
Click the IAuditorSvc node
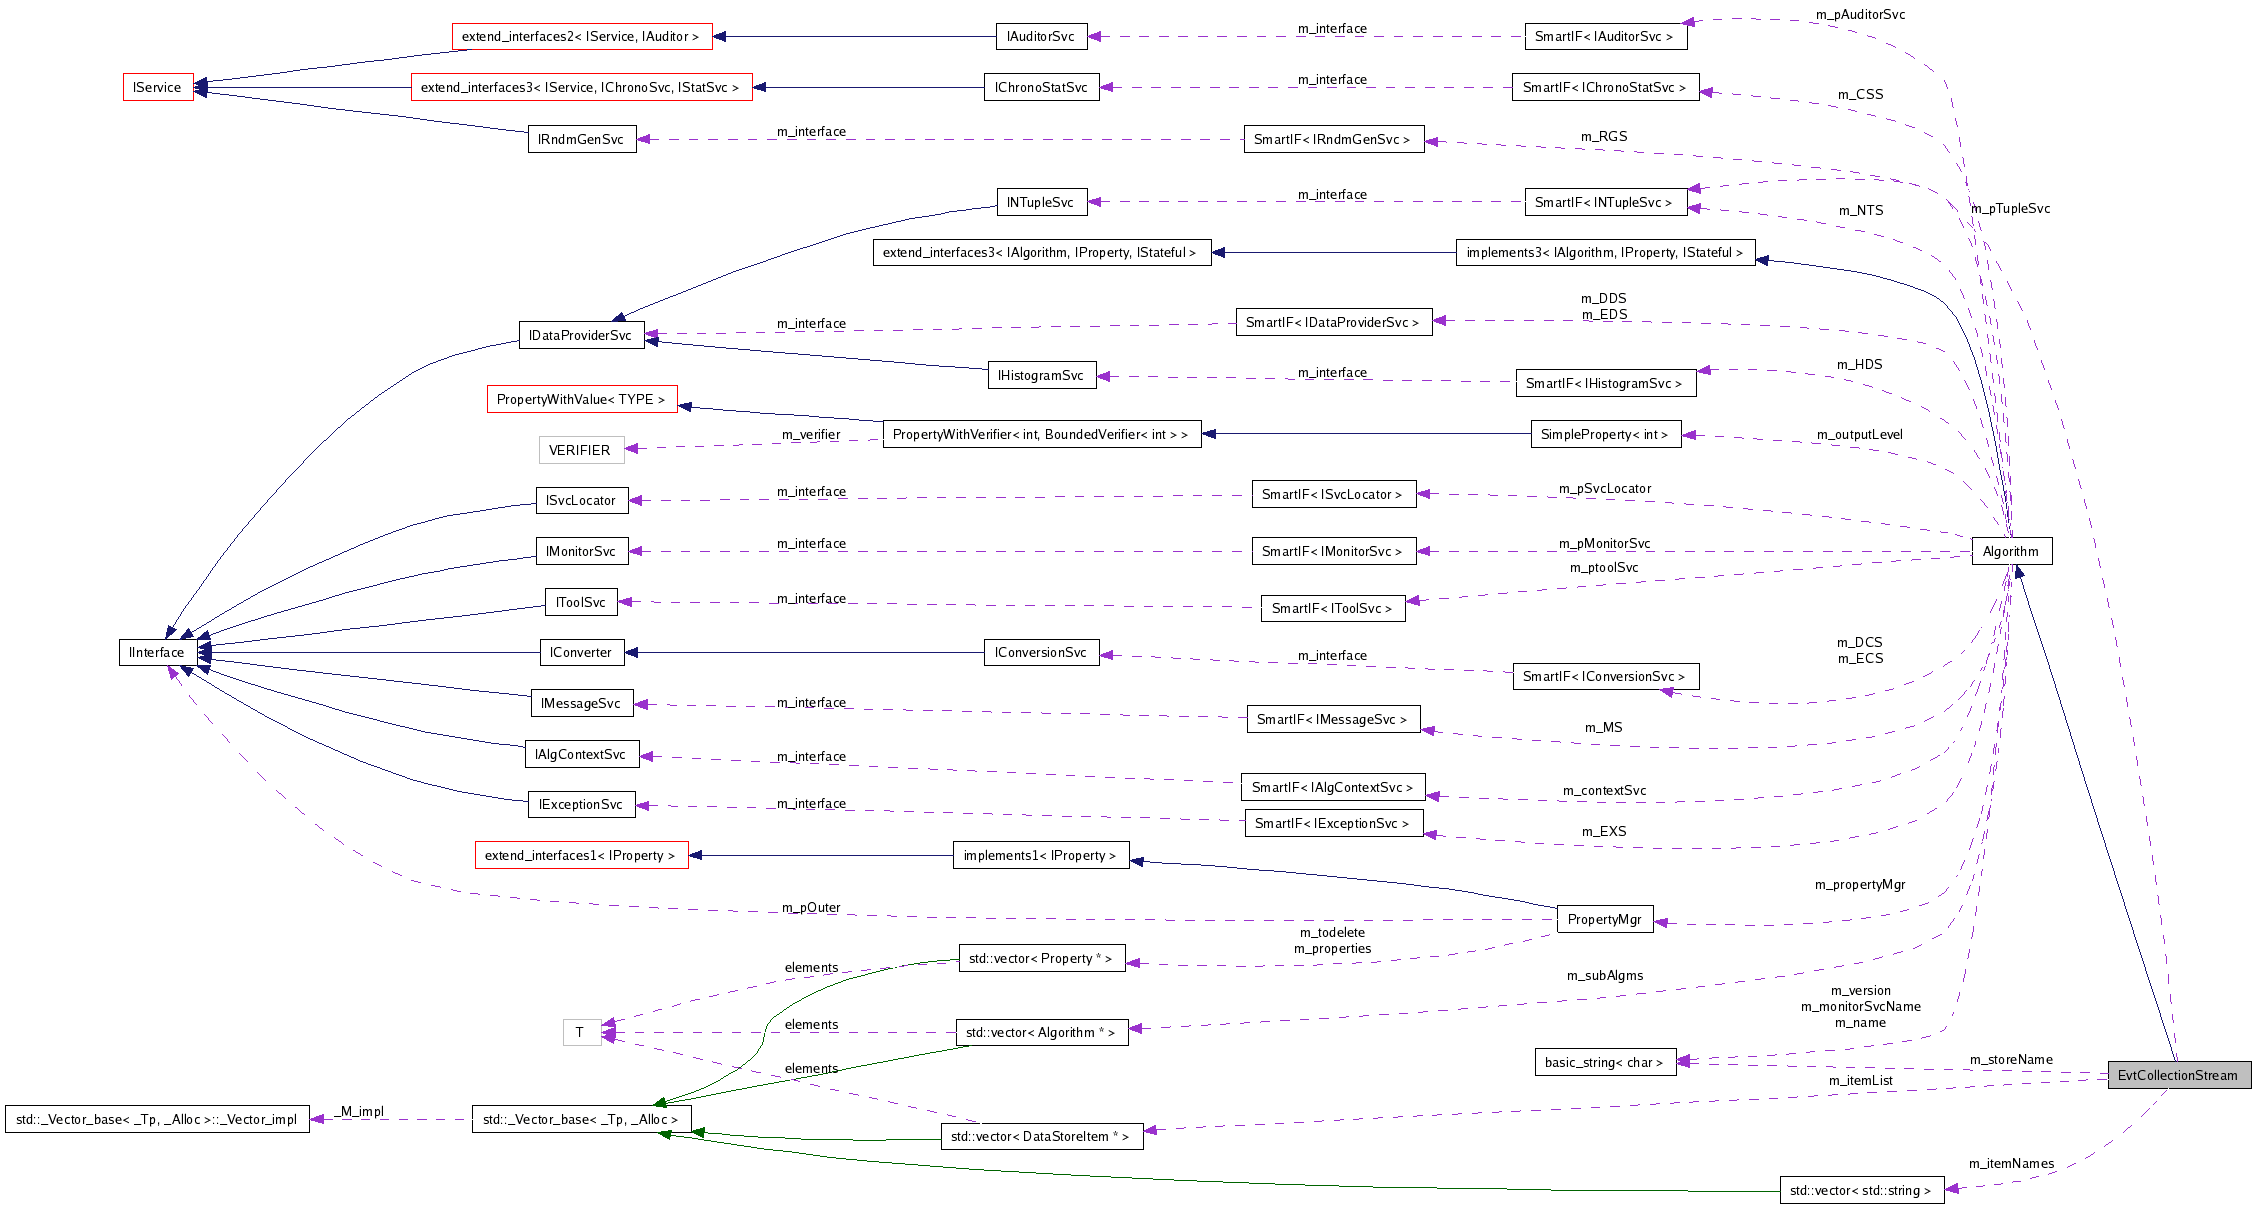[1041, 36]
